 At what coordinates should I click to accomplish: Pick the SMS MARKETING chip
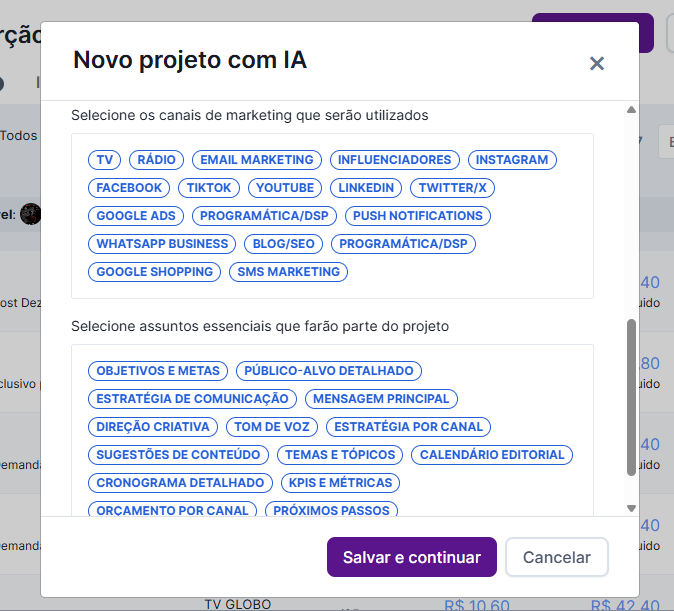click(288, 272)
